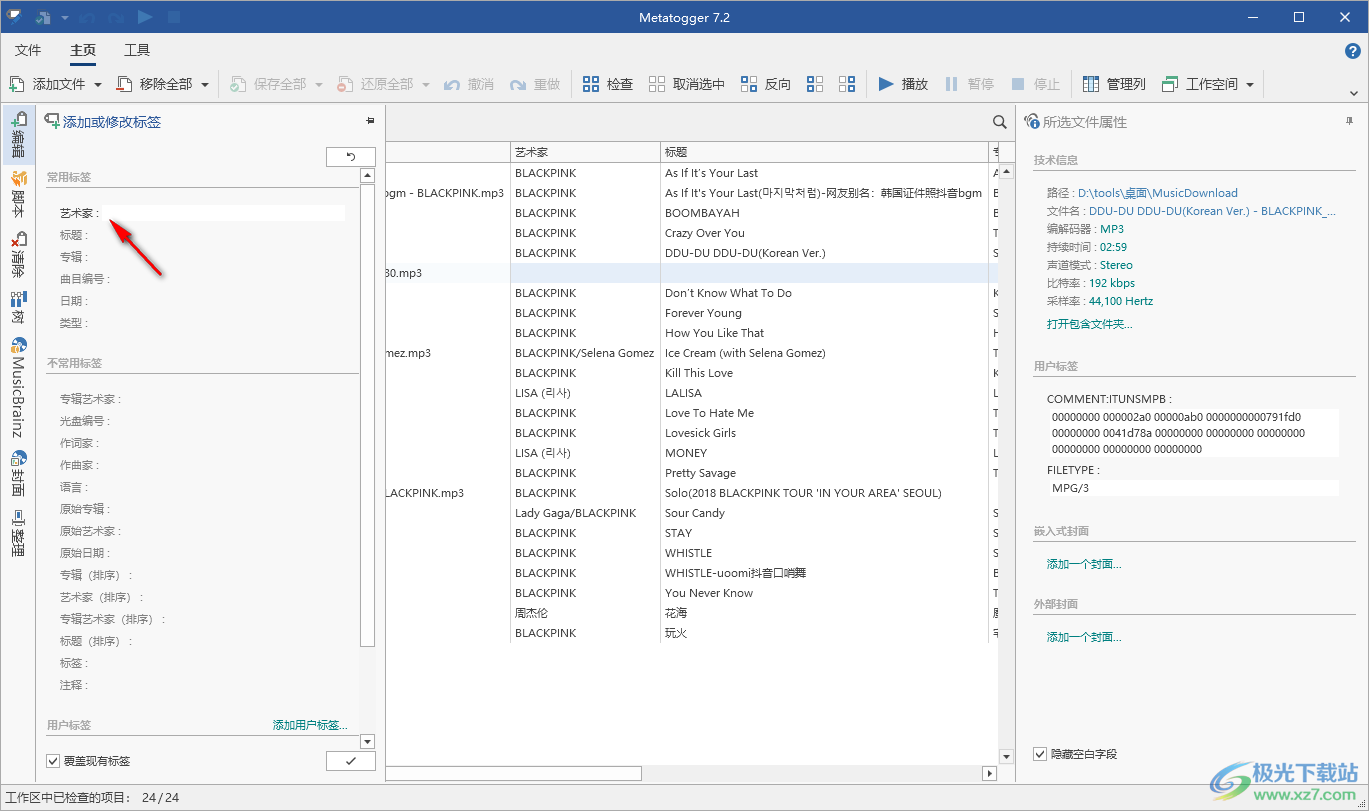Screen dimensions: 1369x811
Task: Click the 艺术家 artist input field
Action: click(225, 213)
